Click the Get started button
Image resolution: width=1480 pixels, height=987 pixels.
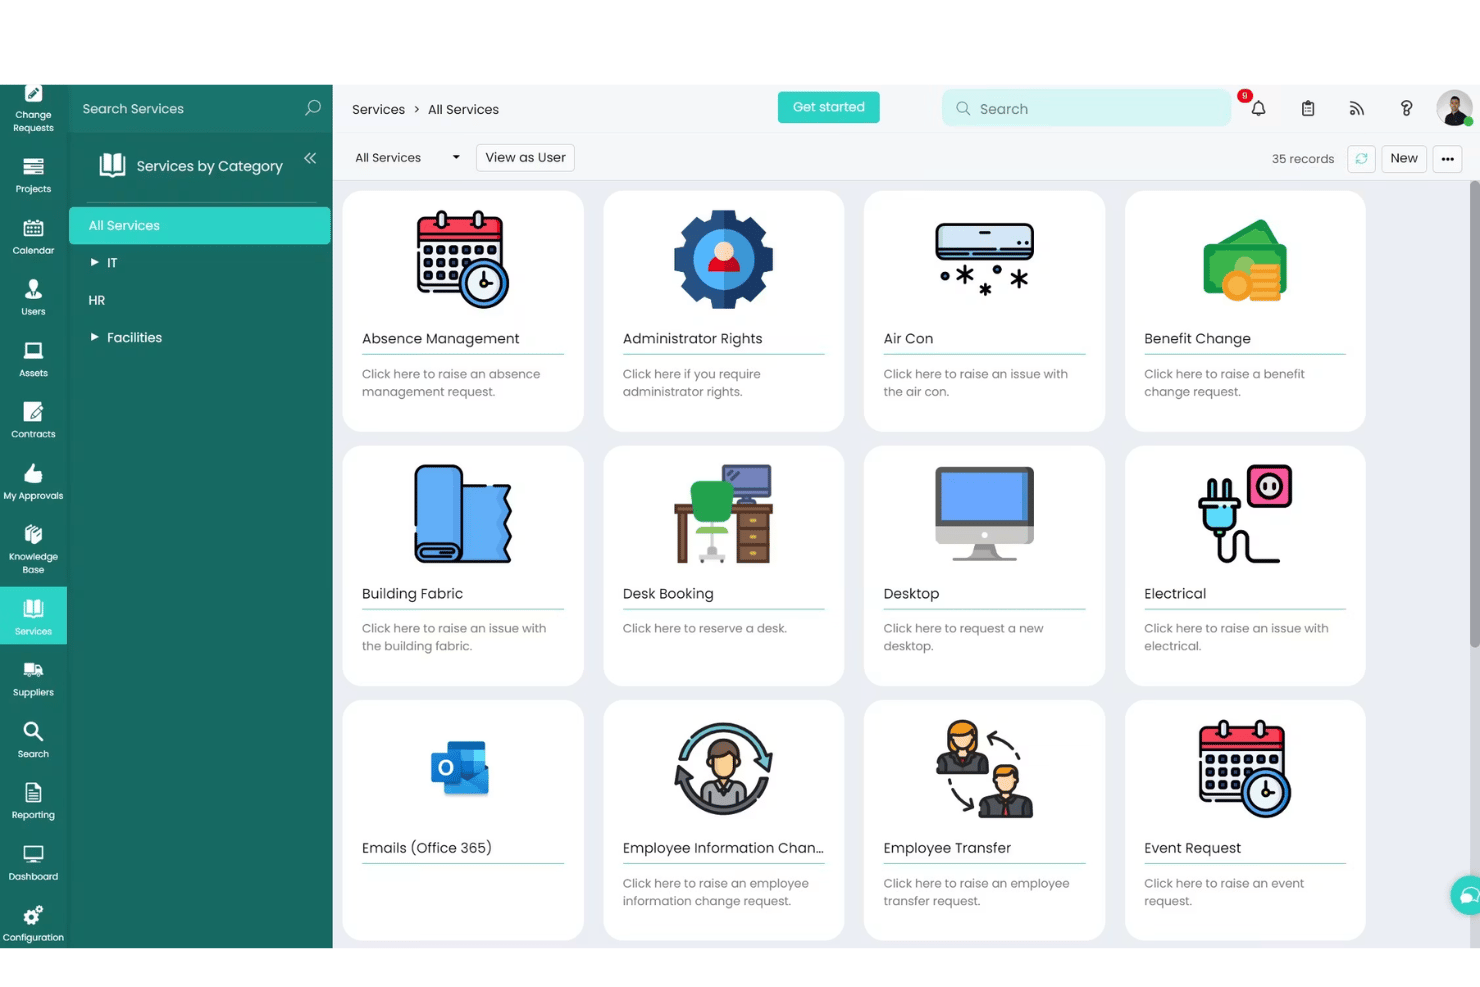(x=829, y=107)
